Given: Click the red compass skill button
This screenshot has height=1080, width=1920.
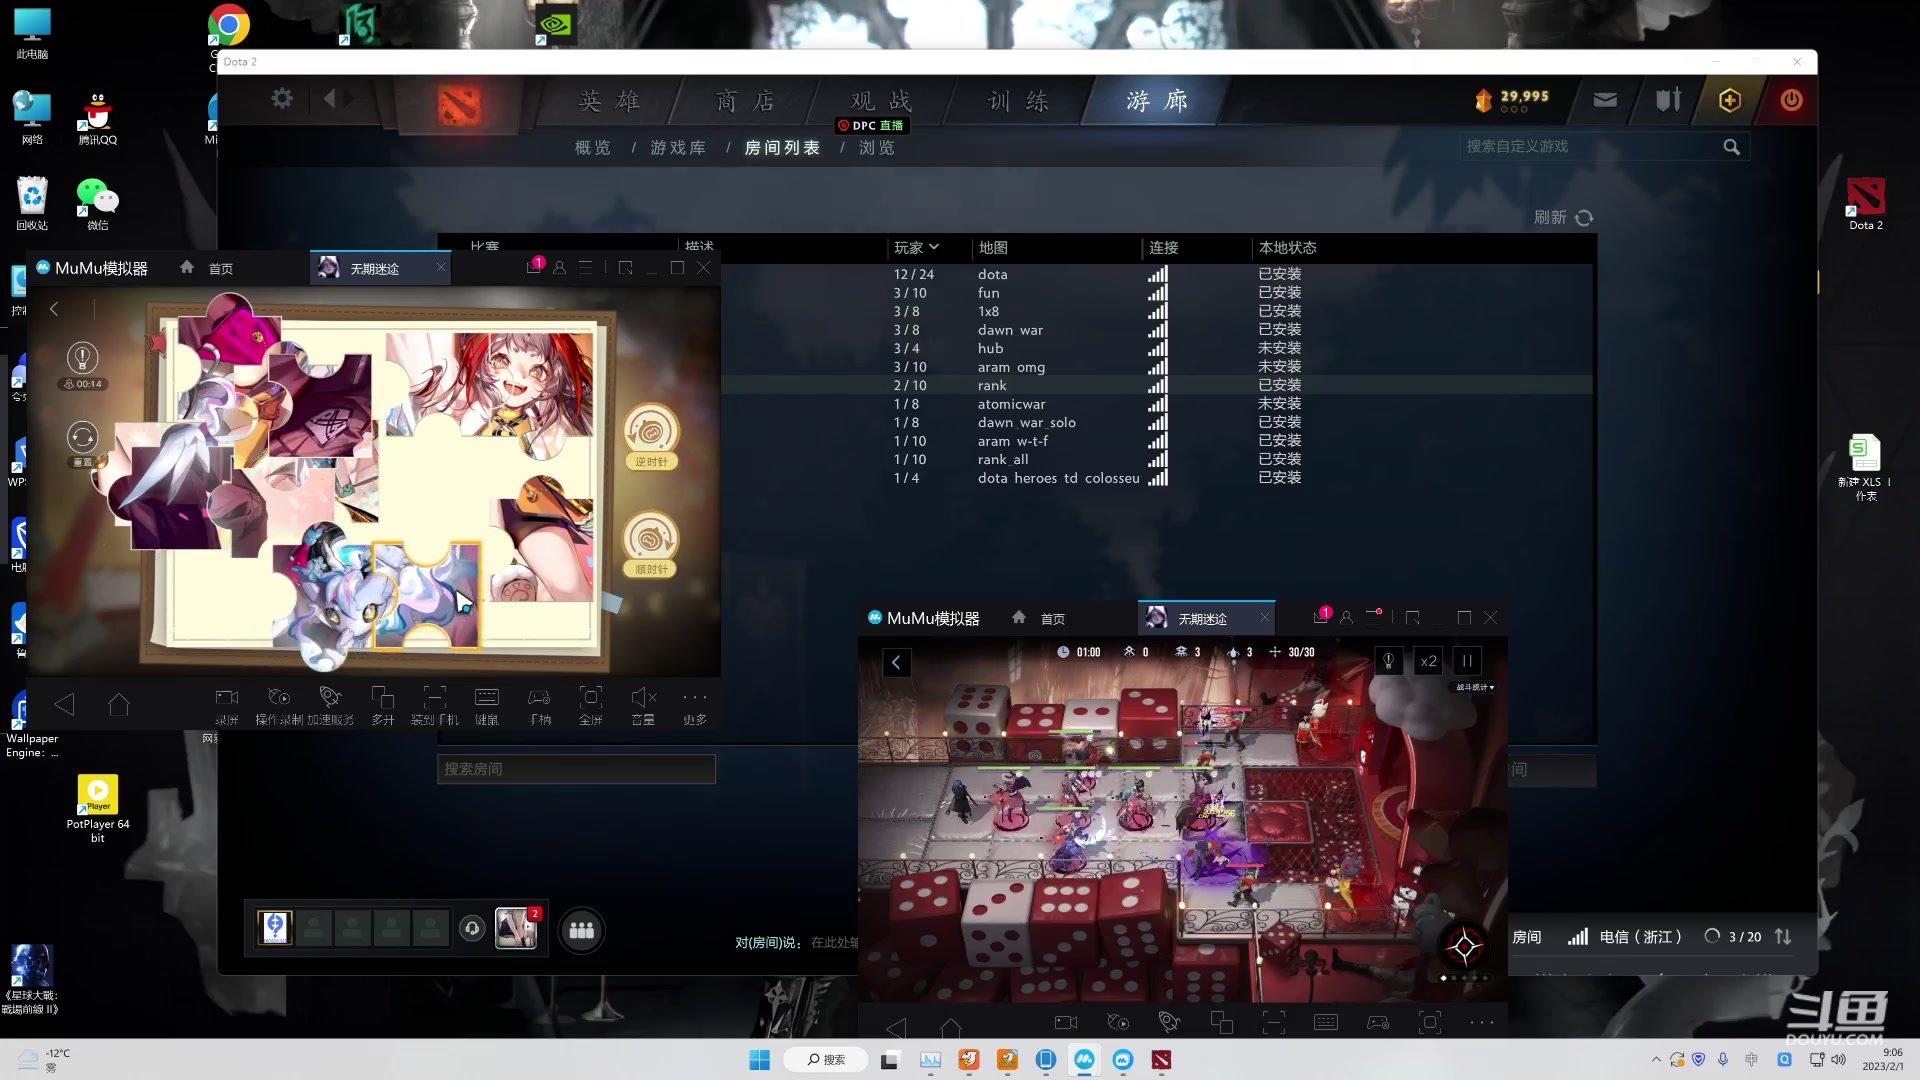Looking at the screenshot, I should pyautogui.click(x=1464, y=945).
